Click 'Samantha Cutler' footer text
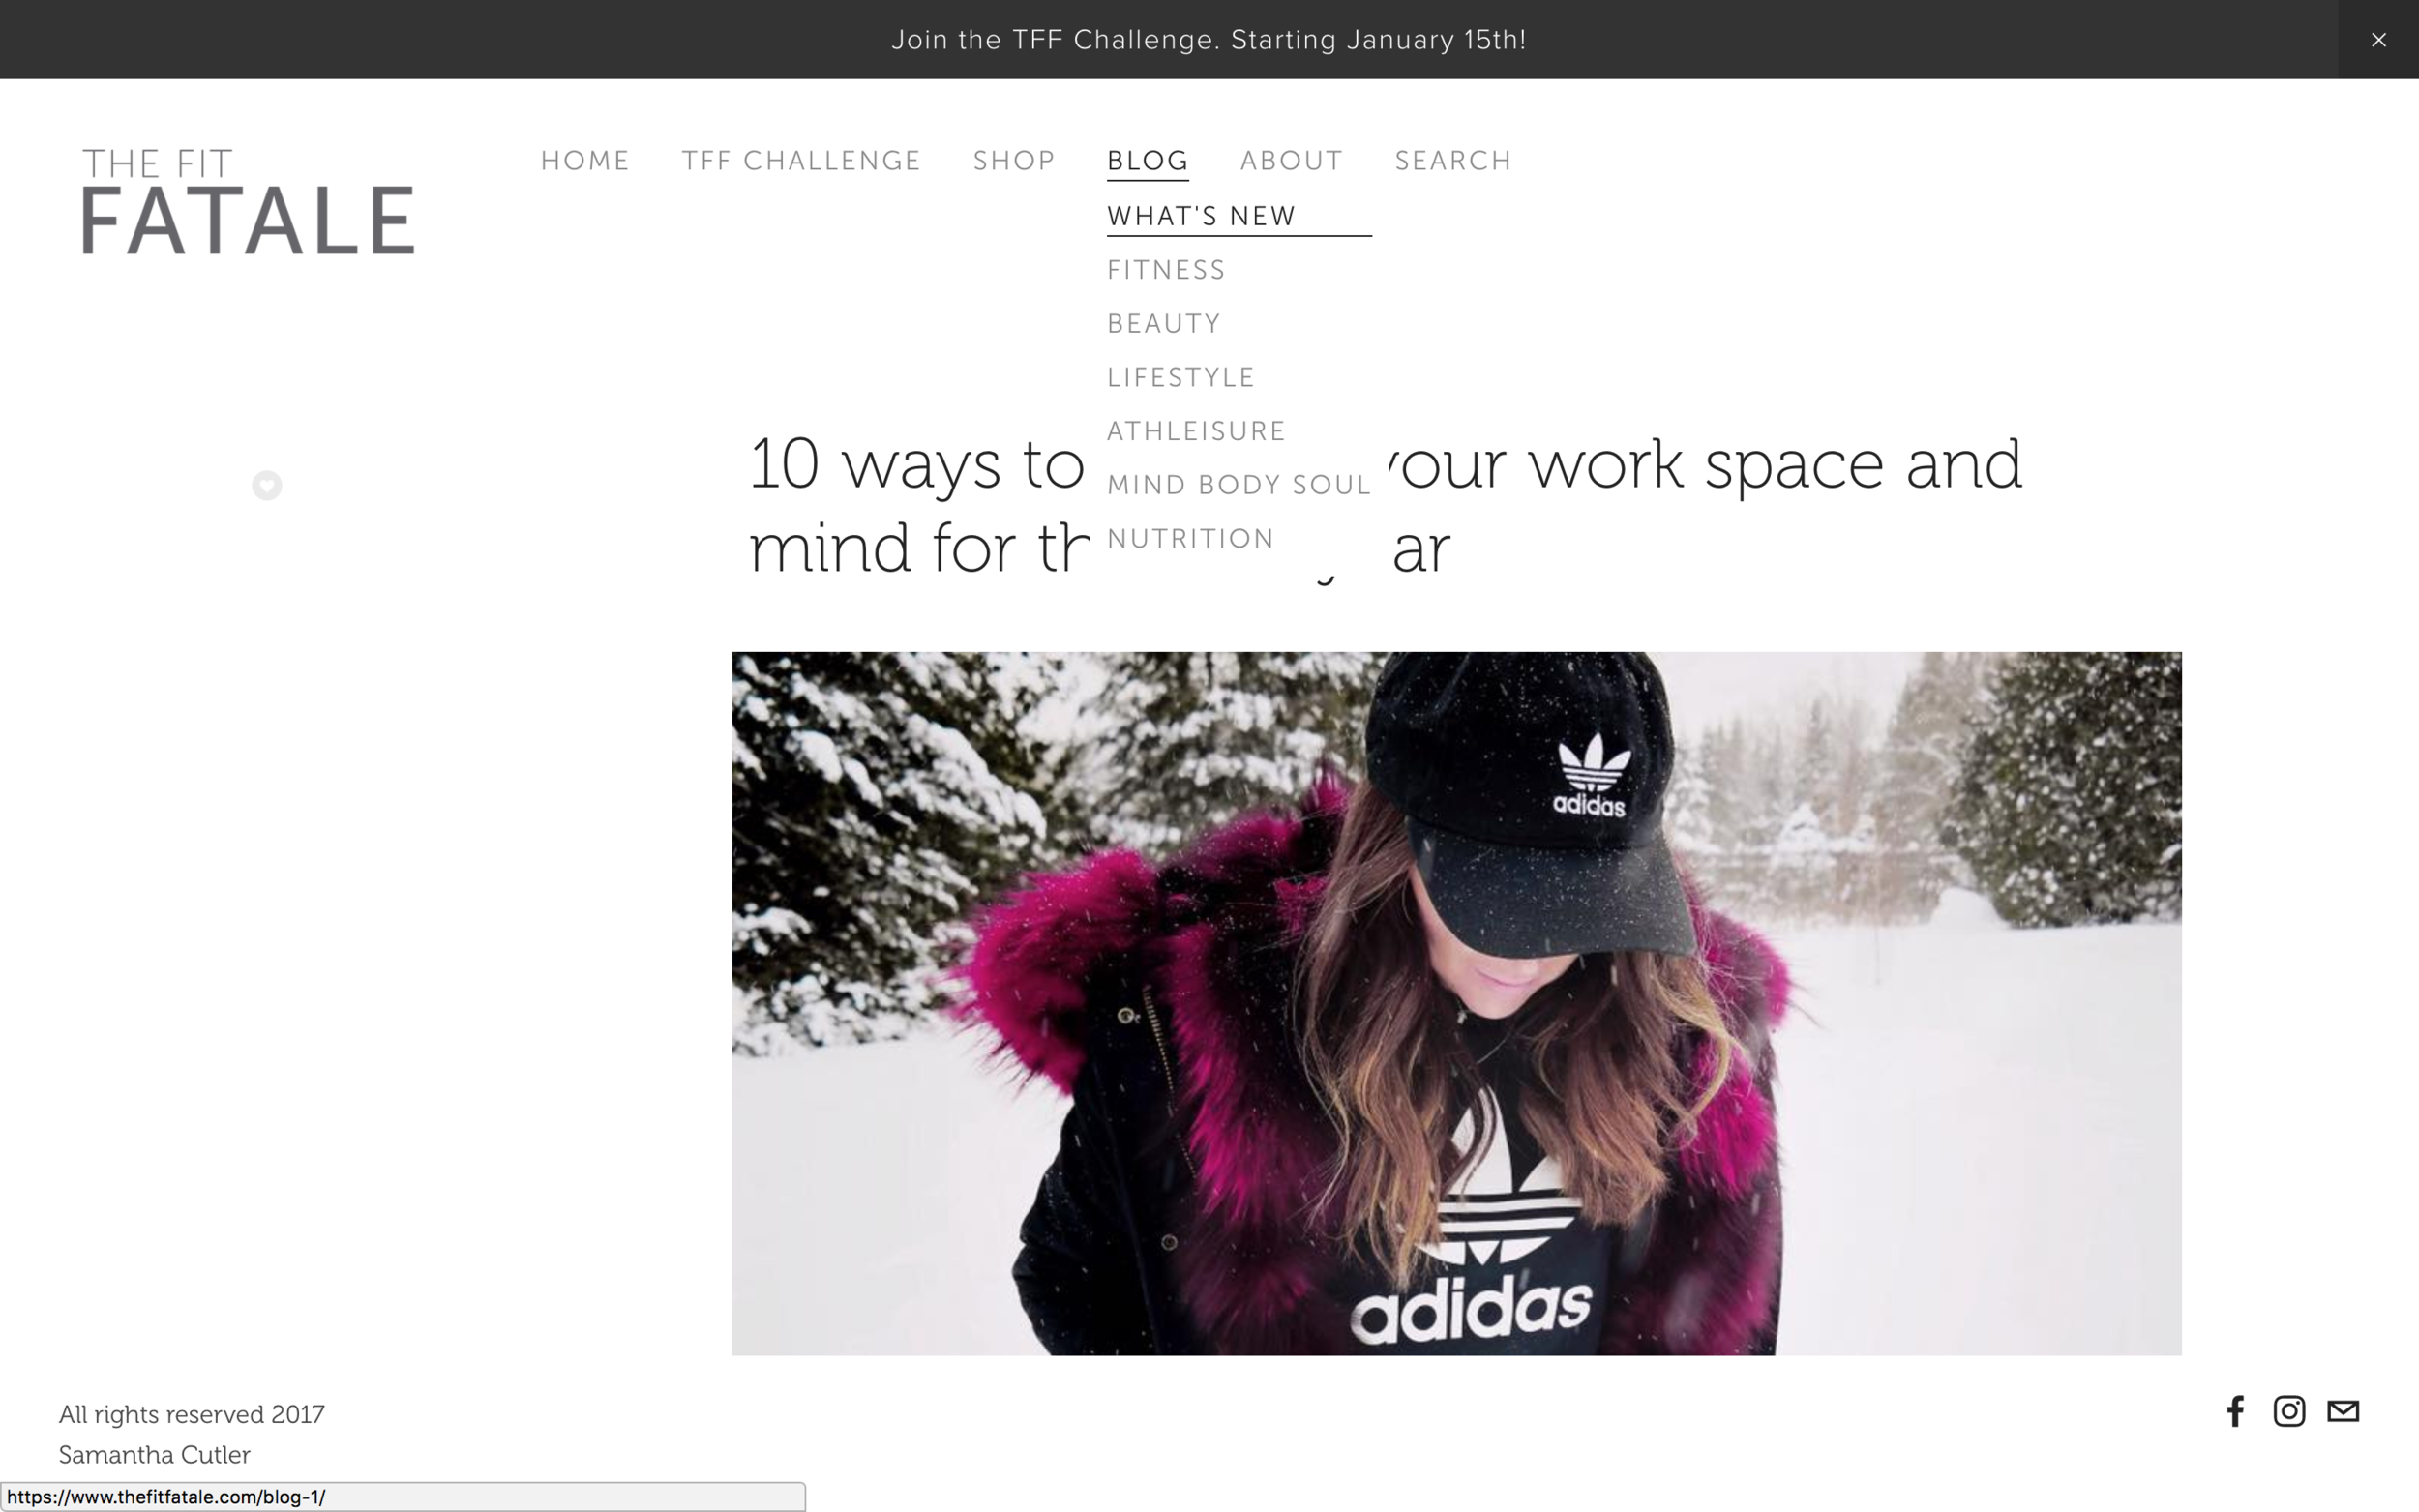 coord(154,1454)
